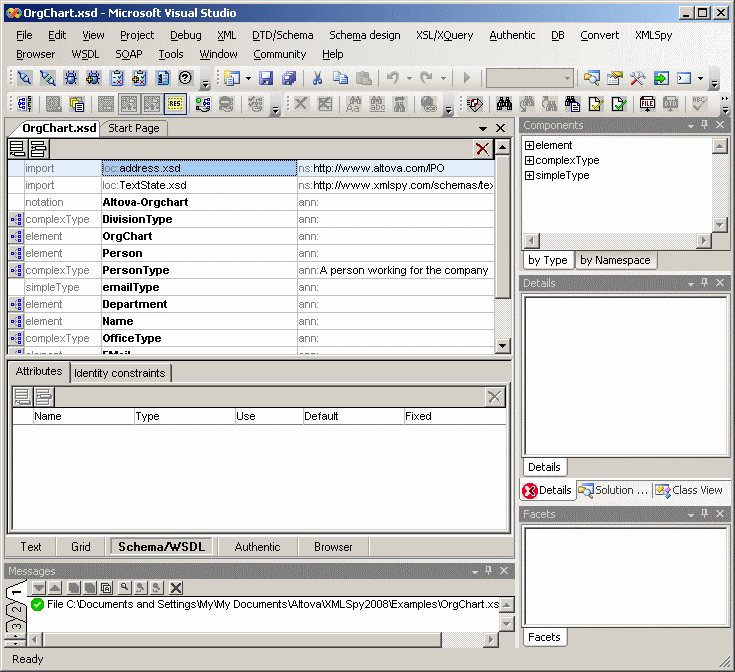Image resolution: width=735 pixels, height=672 pixels.
Task: Click the DivisionType complexType diagram icon
Action: [x=16, y=219]
